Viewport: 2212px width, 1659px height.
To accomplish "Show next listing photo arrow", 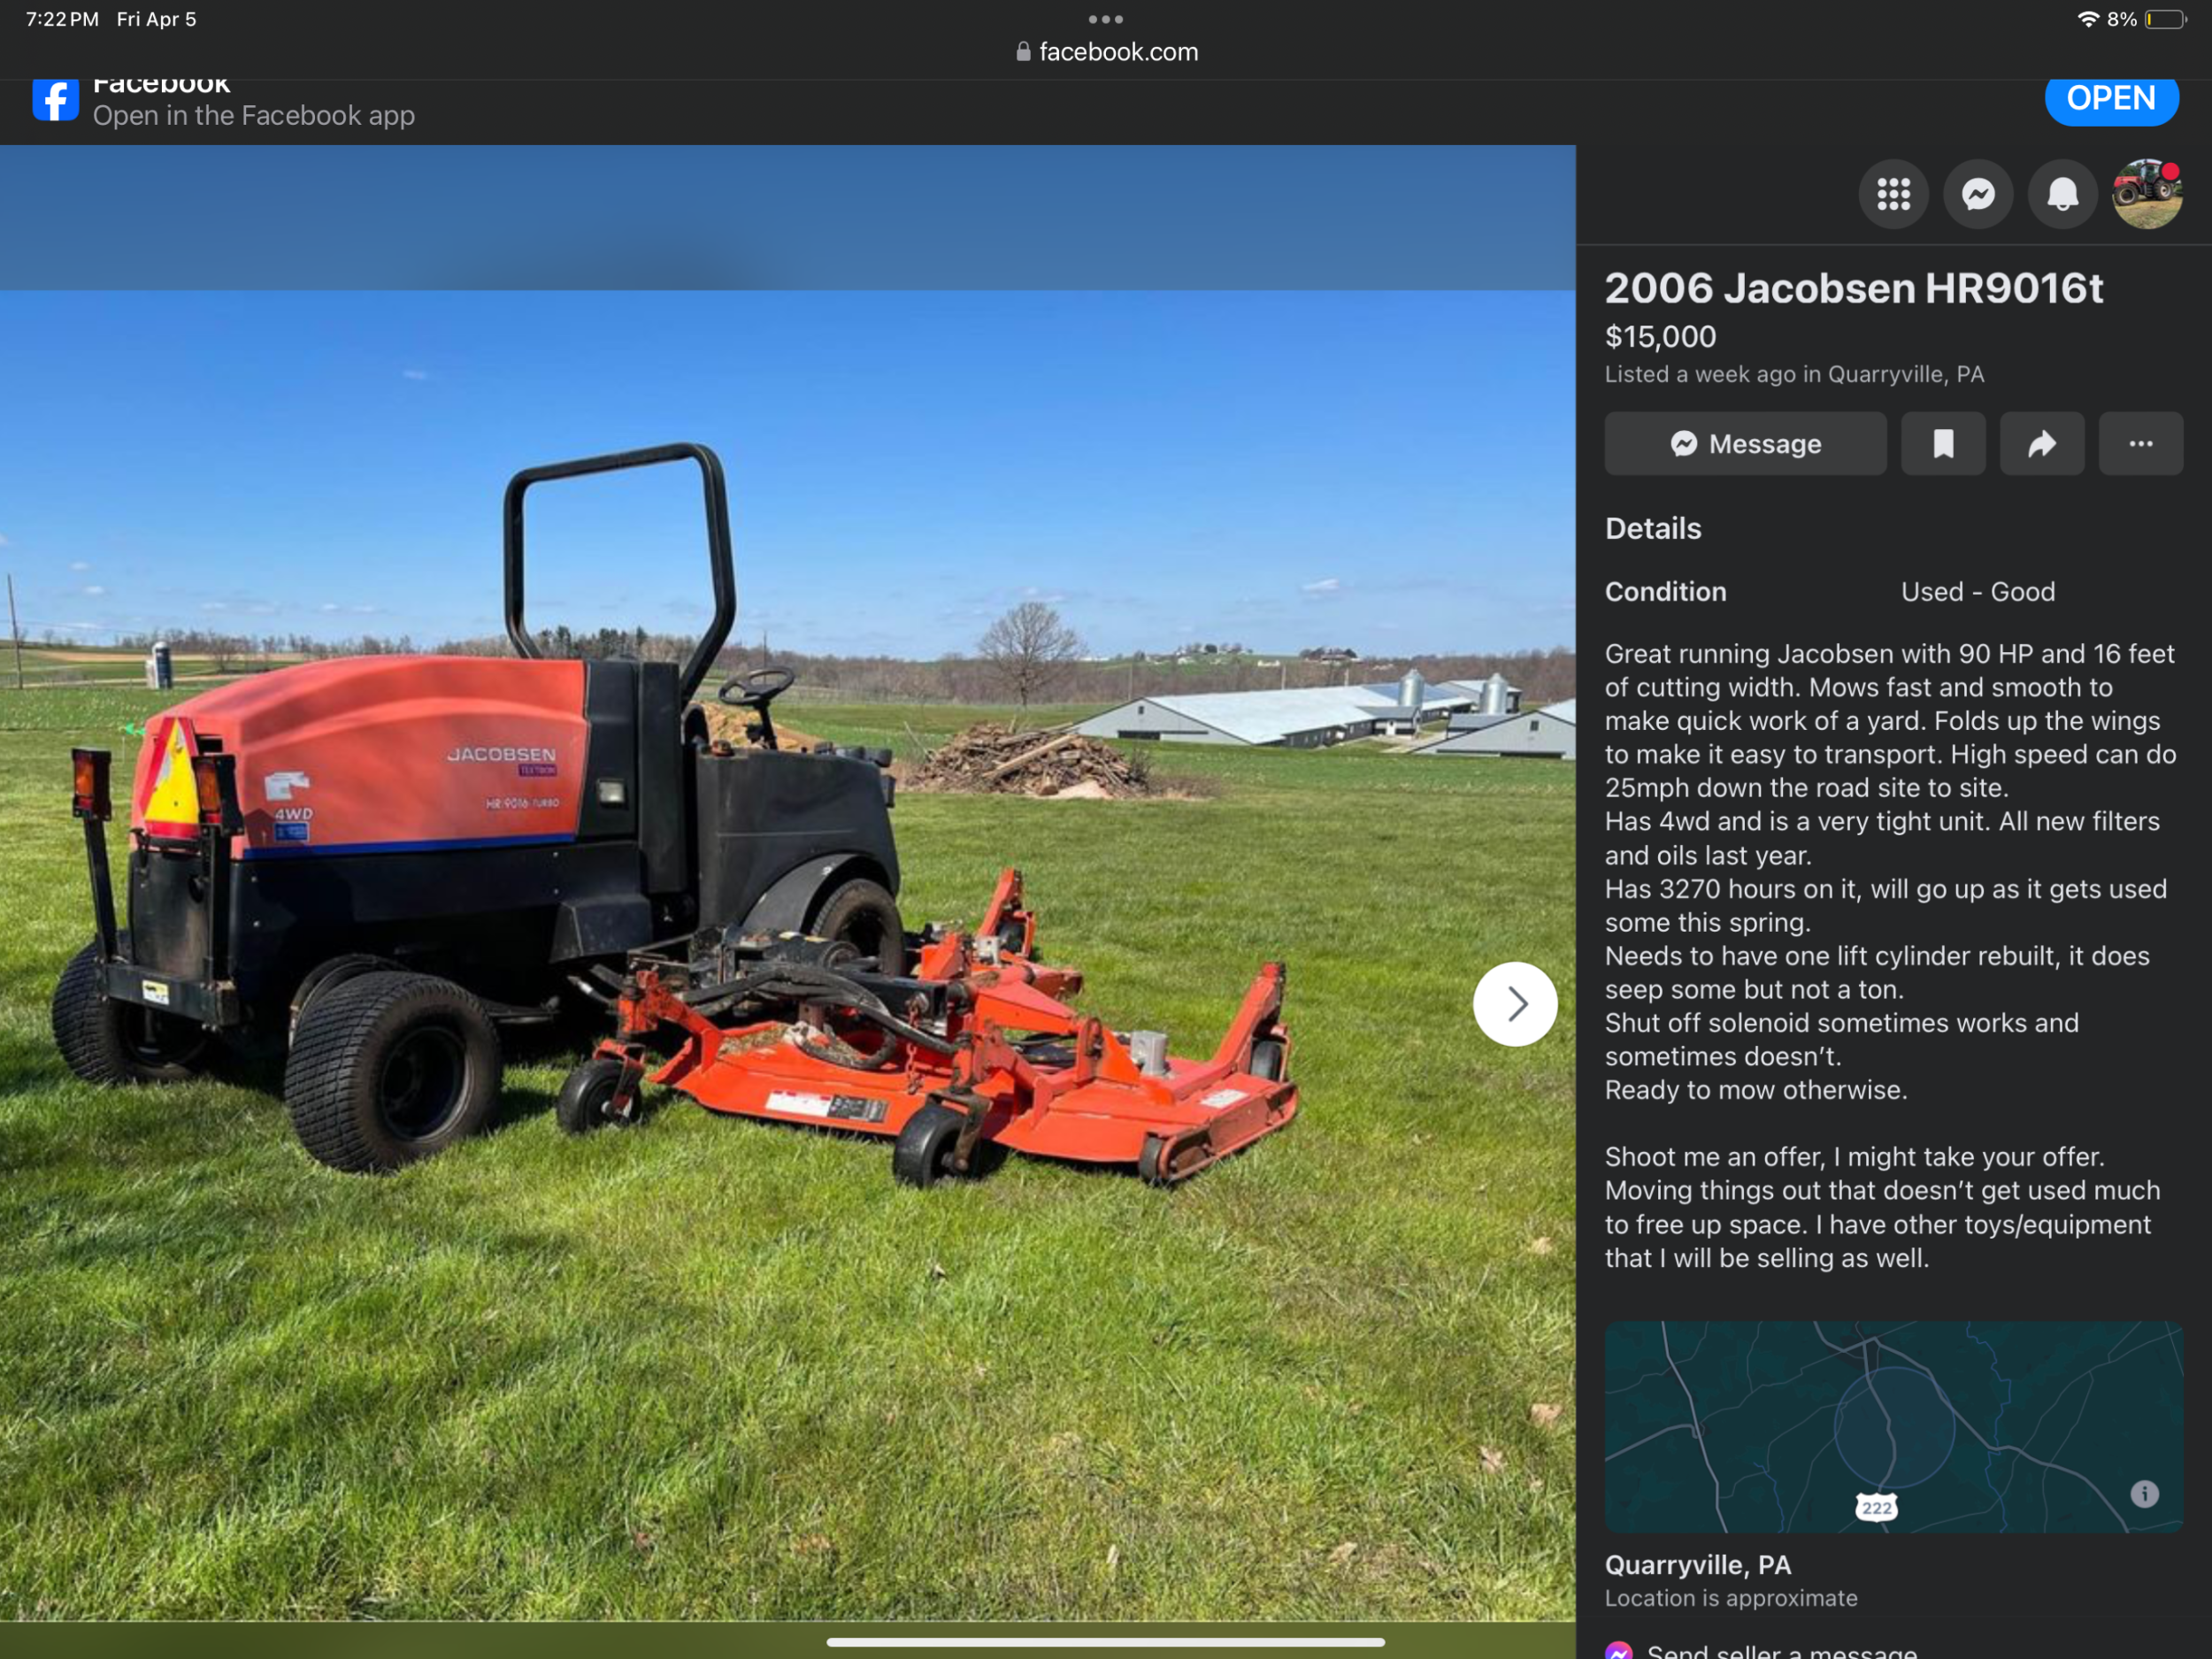I will (1514, 1004).
